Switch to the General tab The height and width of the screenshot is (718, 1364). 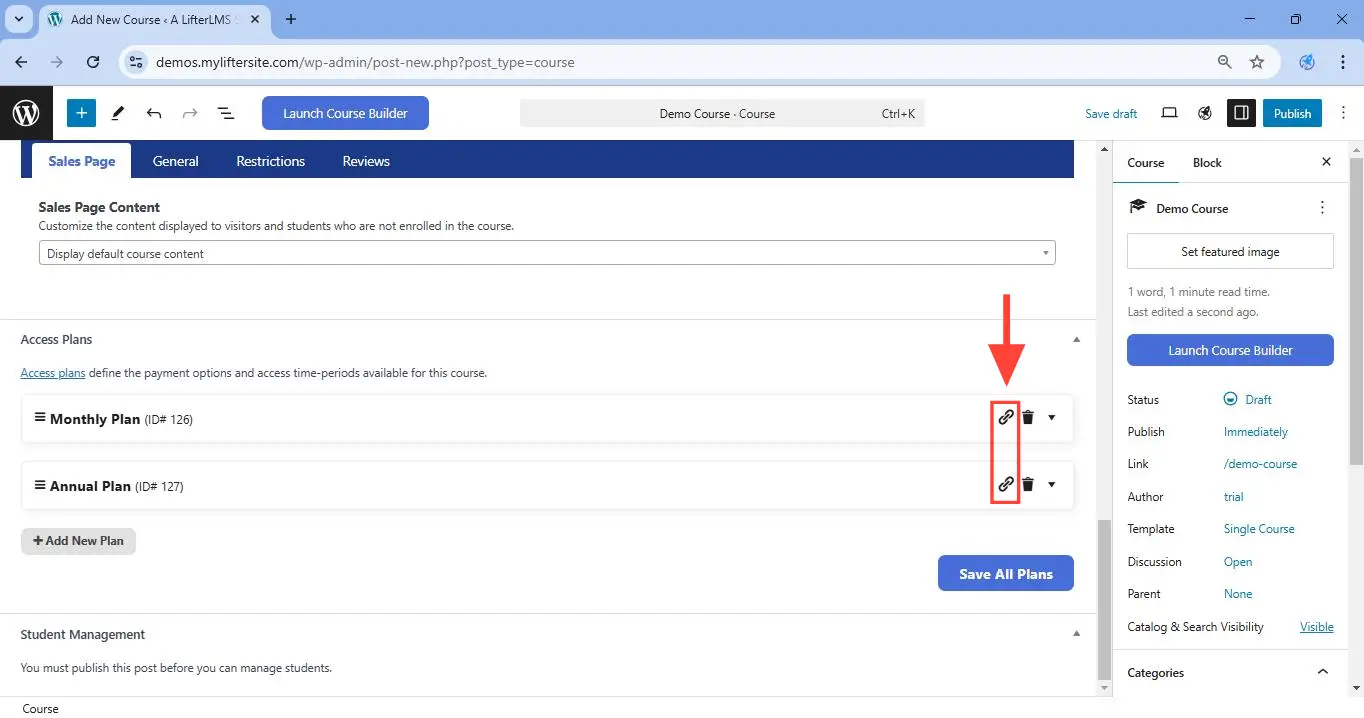point(176,161)
